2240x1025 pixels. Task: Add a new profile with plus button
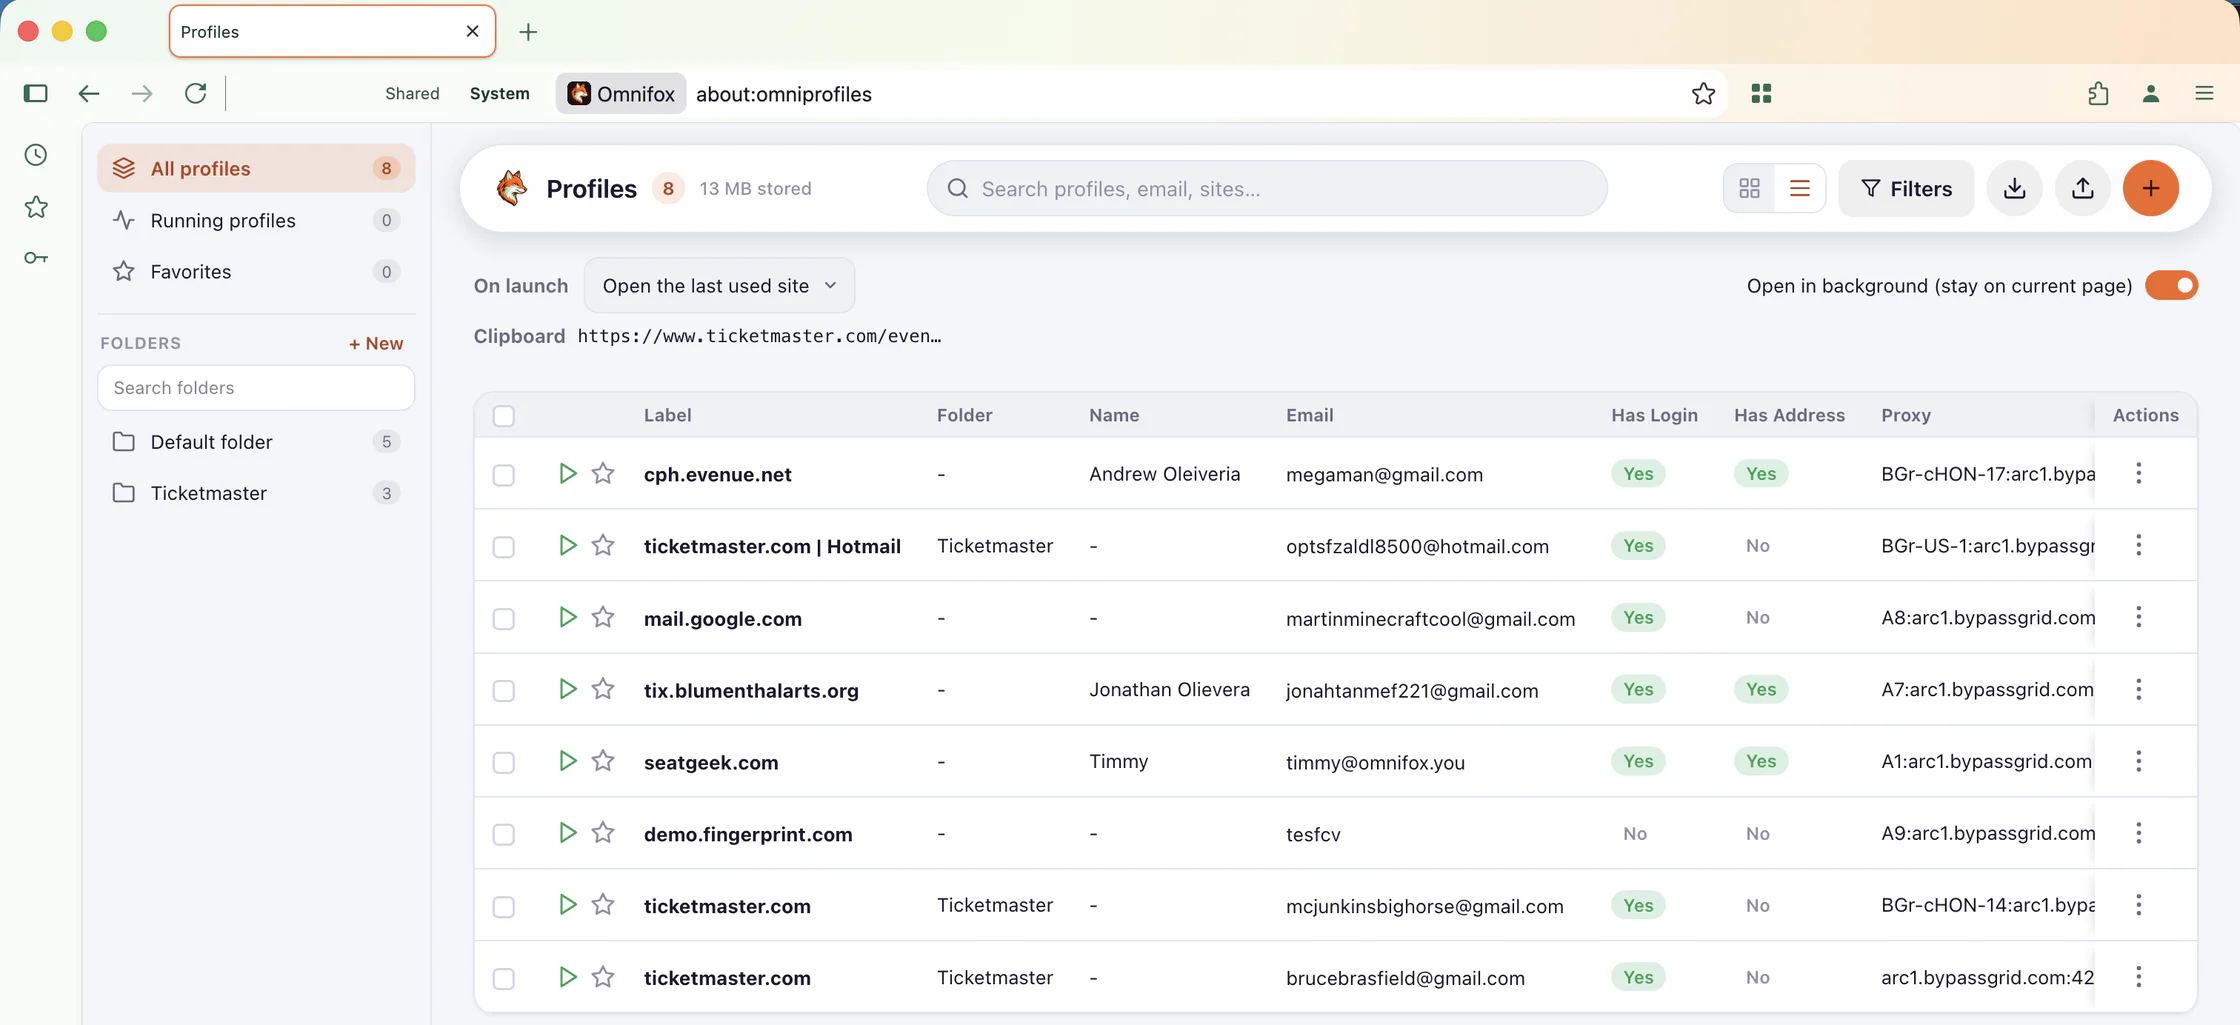coord(2150,188)
